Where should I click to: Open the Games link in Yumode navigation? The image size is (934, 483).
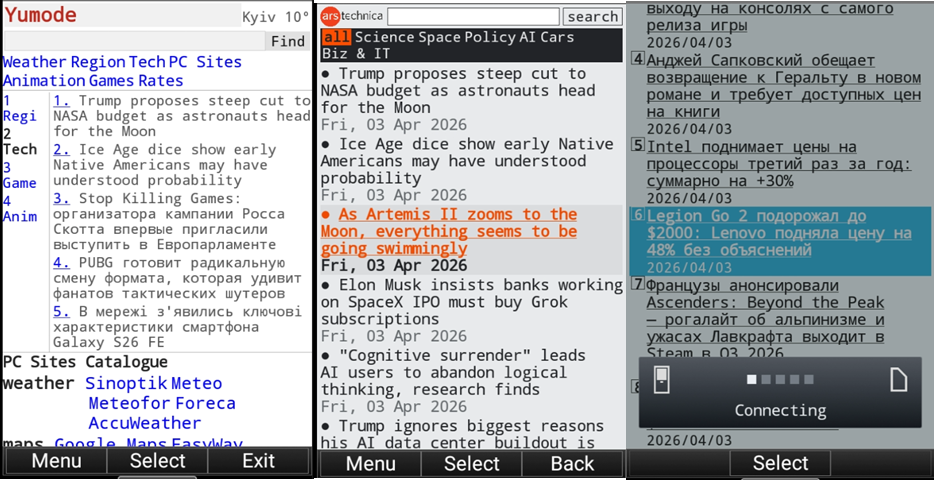point(111,80)
